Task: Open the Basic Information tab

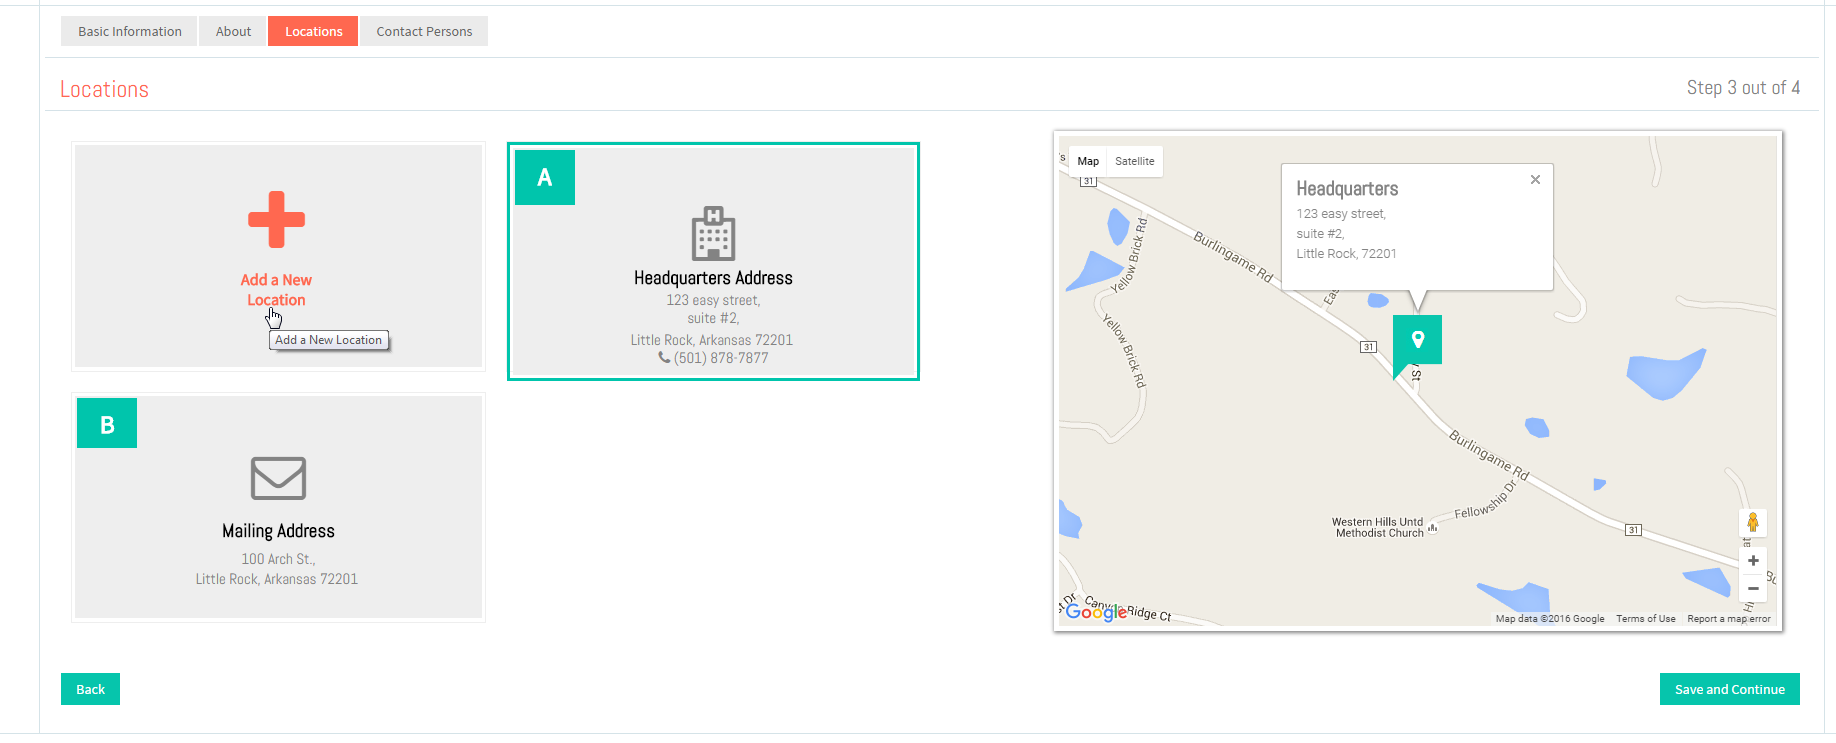Action: (x=130, y=31)
